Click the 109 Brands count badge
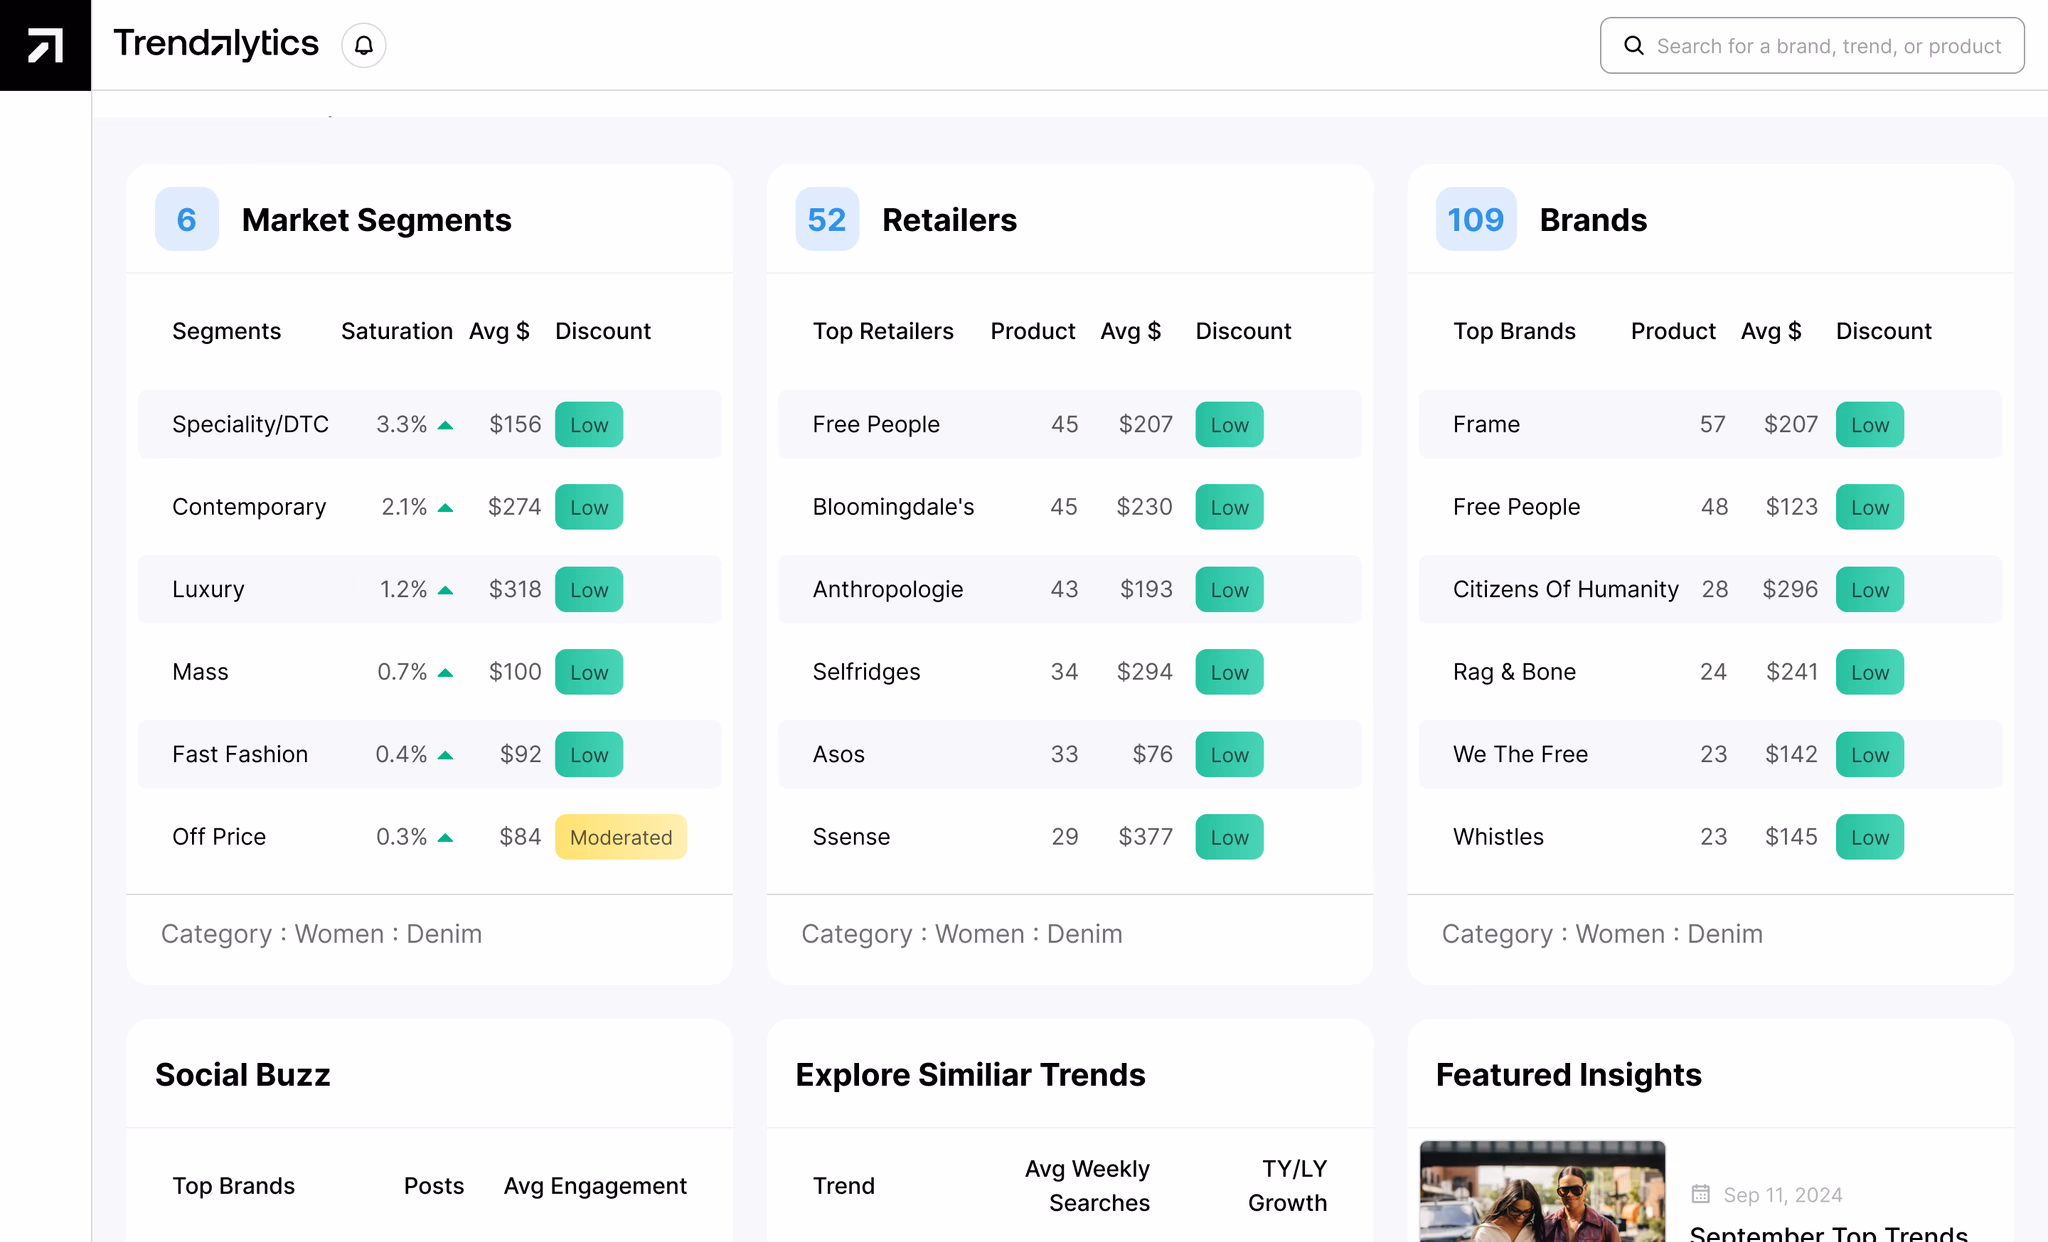Image resolution: width=2048 pixels, height=1242 pixels. [1475, 219]
